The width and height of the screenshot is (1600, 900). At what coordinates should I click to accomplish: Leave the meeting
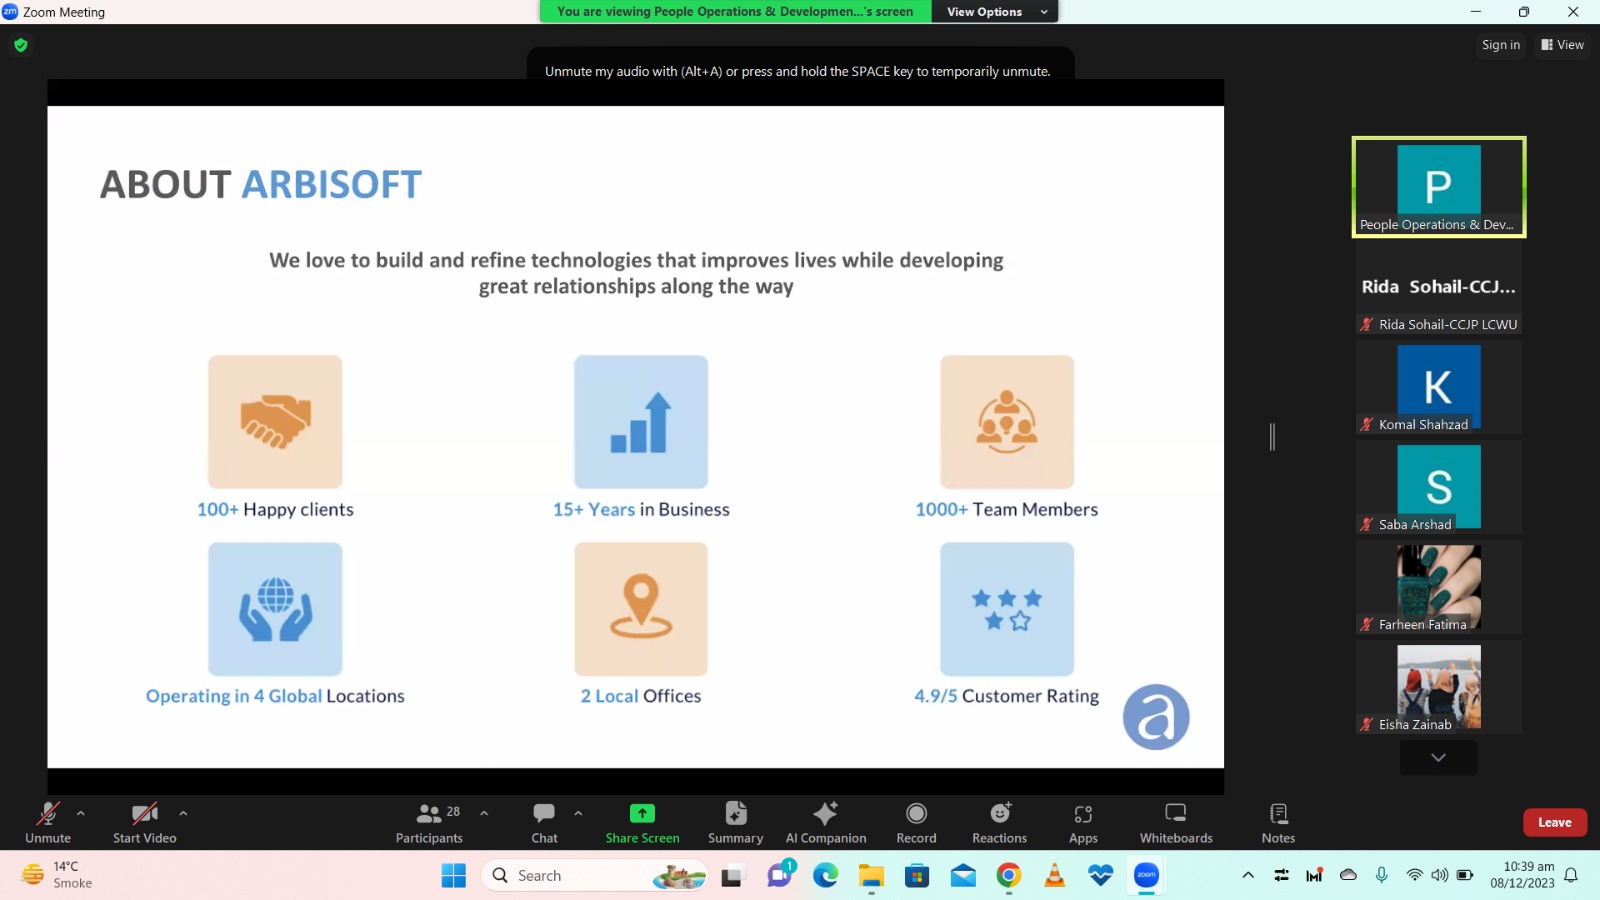coord(1555,822)
